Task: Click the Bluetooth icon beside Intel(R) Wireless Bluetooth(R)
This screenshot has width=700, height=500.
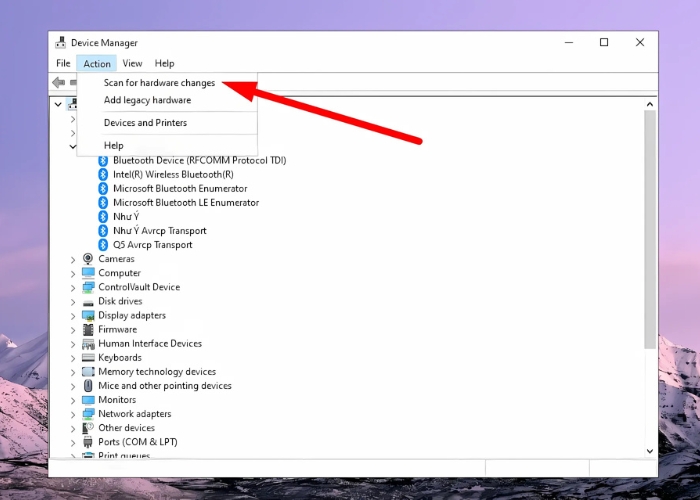Action: pyautogui.click(x=103, y=174)
